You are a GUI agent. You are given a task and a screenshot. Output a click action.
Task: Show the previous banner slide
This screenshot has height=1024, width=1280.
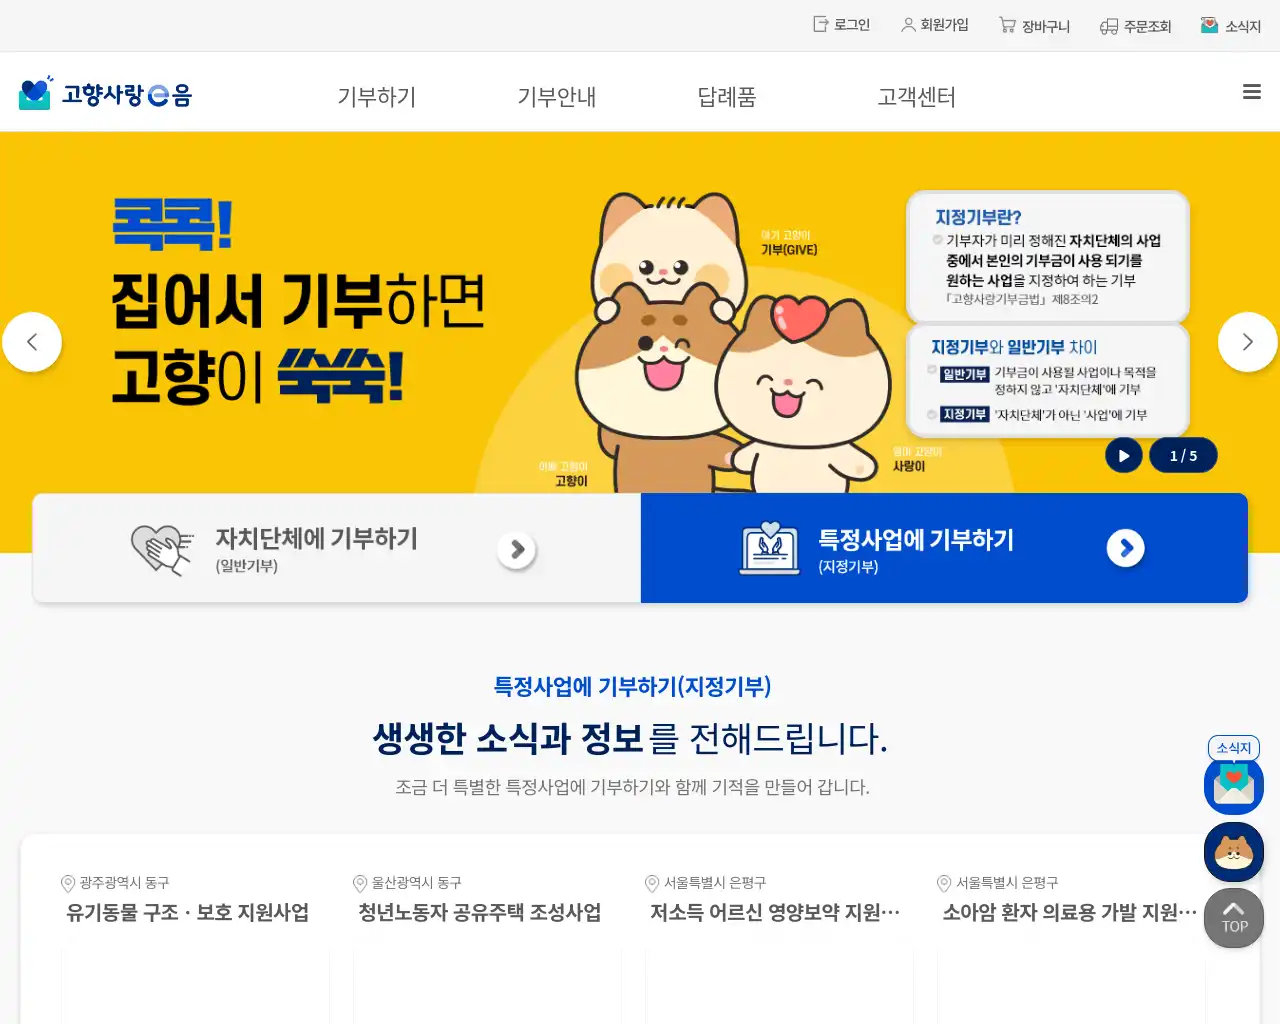point(32,342)
